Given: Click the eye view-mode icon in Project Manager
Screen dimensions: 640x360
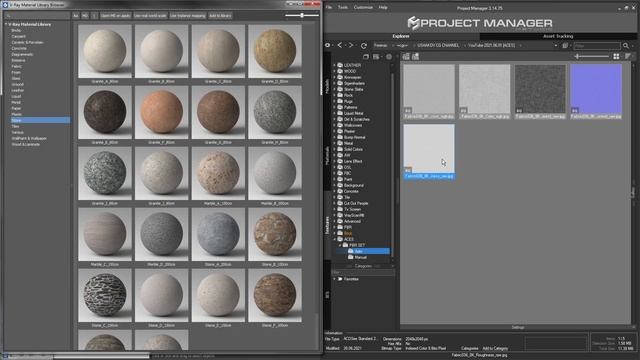Looking at the screenshot, I should point(327,45).
